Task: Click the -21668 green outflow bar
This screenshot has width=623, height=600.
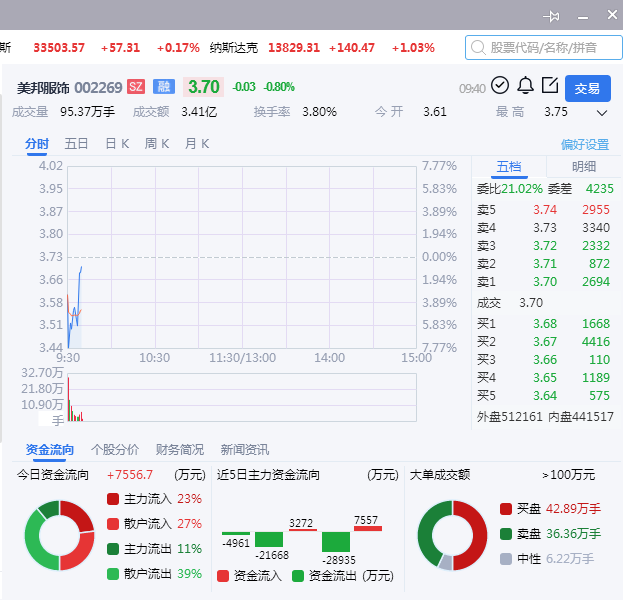Action: click(269, 540)
